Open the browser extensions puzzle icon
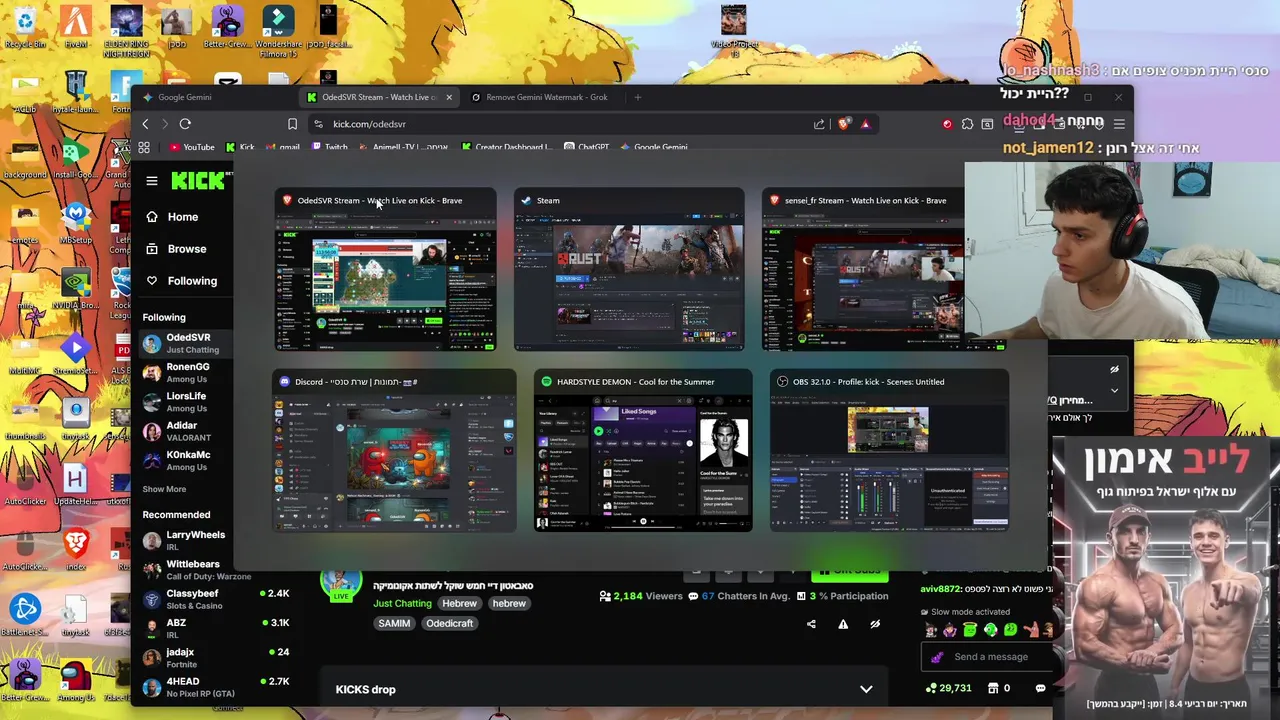This screenshot has height=720, width=1280. point(967,124)
